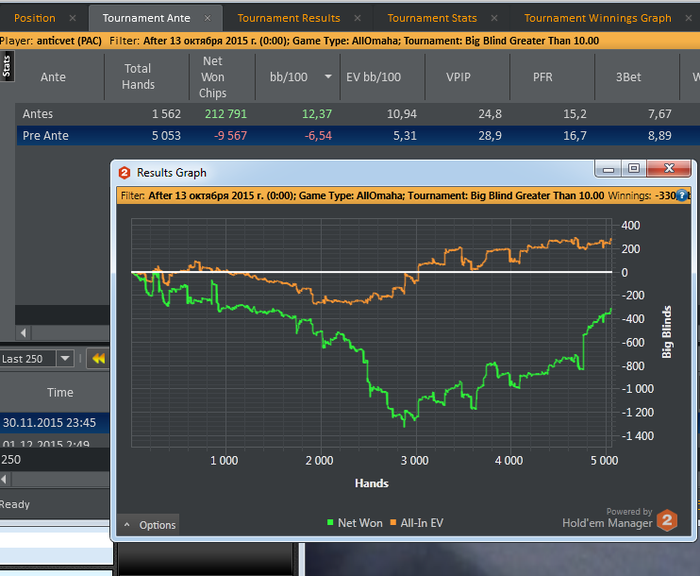This screenshot has width=700, height=576.
Task: Click Antes net won 212 791
Action: click(x=225, y=114)
